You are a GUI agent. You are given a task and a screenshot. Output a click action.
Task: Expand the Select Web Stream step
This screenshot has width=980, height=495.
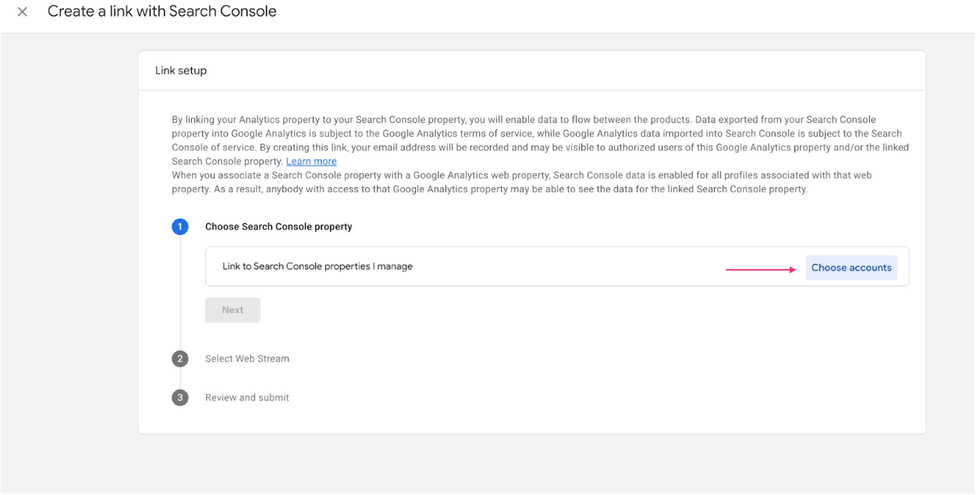tap(247, 359)
